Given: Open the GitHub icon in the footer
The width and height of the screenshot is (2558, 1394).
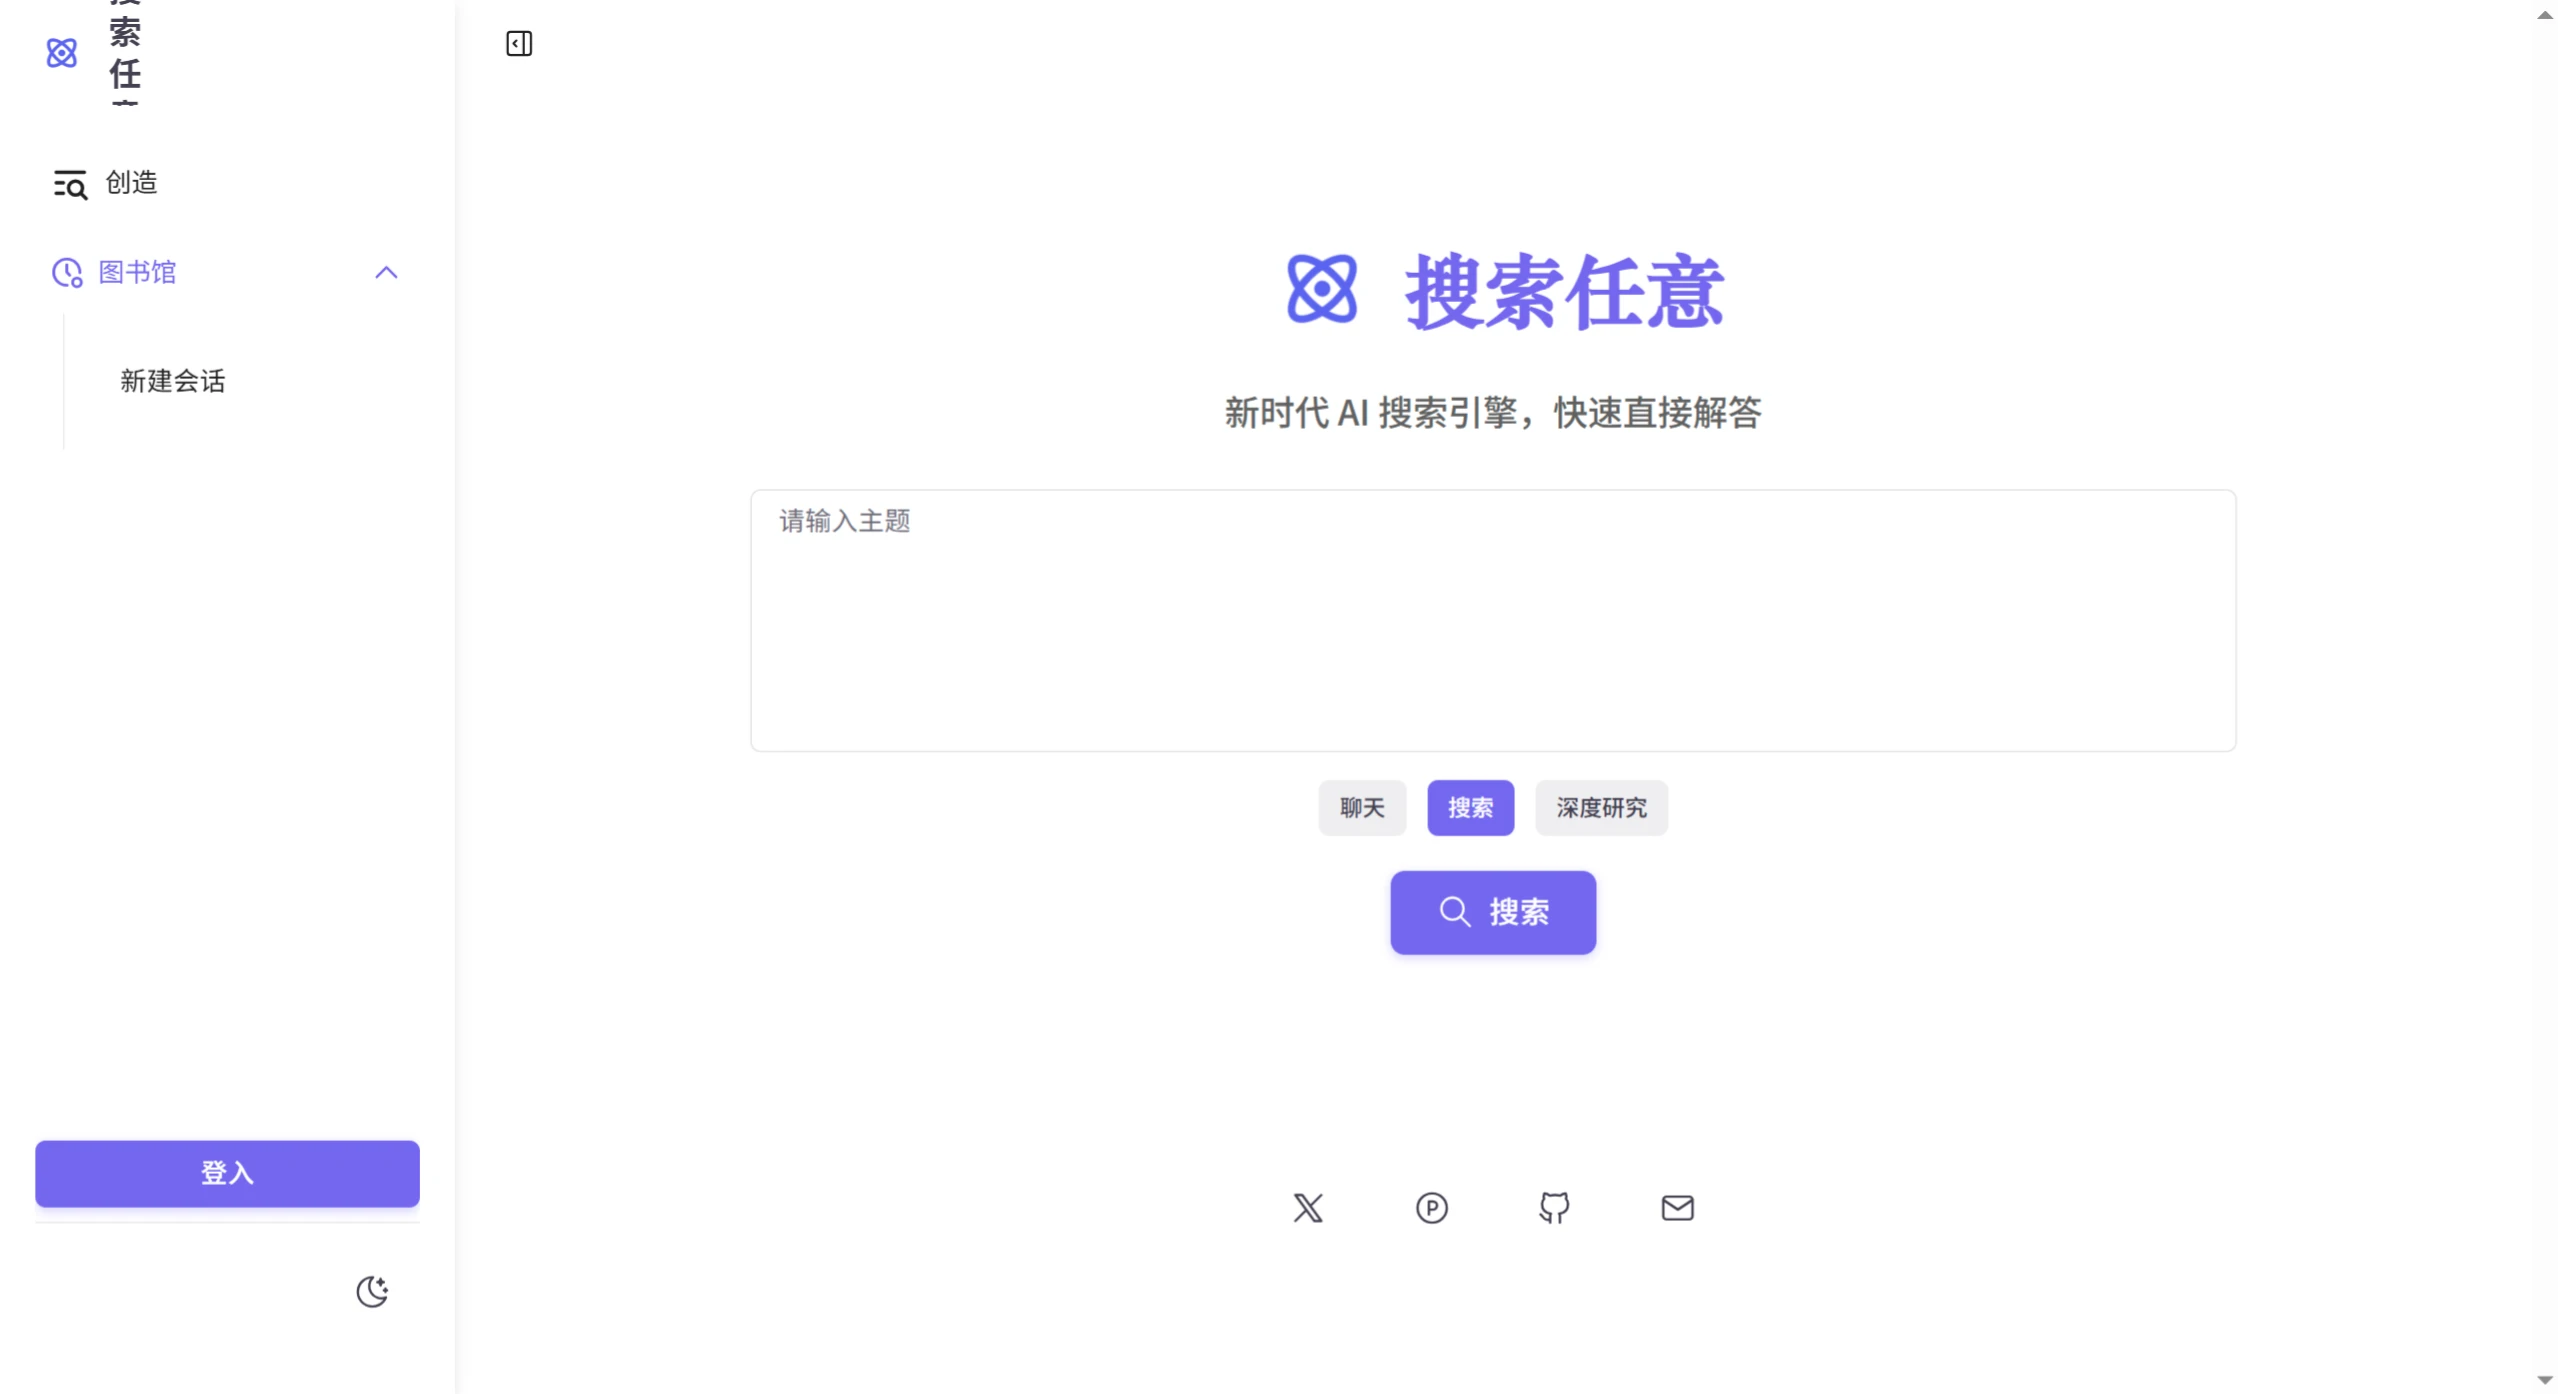Looking at the screenshot, I should pyautogui.click(x=1554, y=1207).
